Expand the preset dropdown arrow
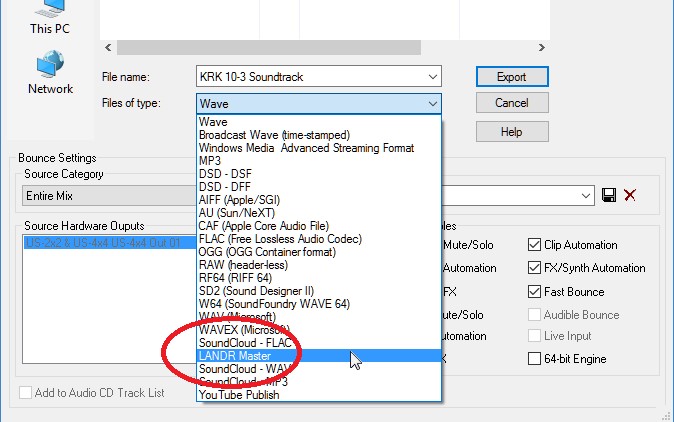This screenshot has height=422, width=674. point(585,196)
